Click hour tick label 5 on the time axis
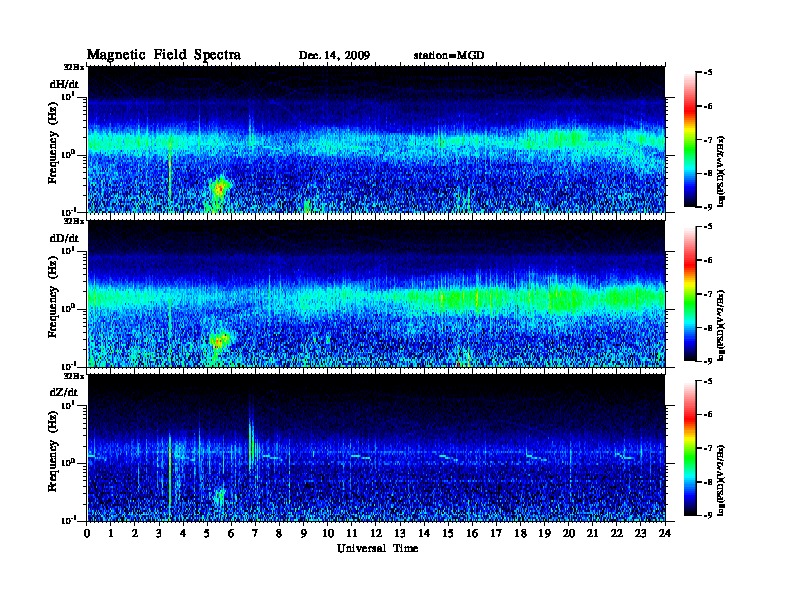Screen dimensions: 792x612 click(x=207, y=533)
